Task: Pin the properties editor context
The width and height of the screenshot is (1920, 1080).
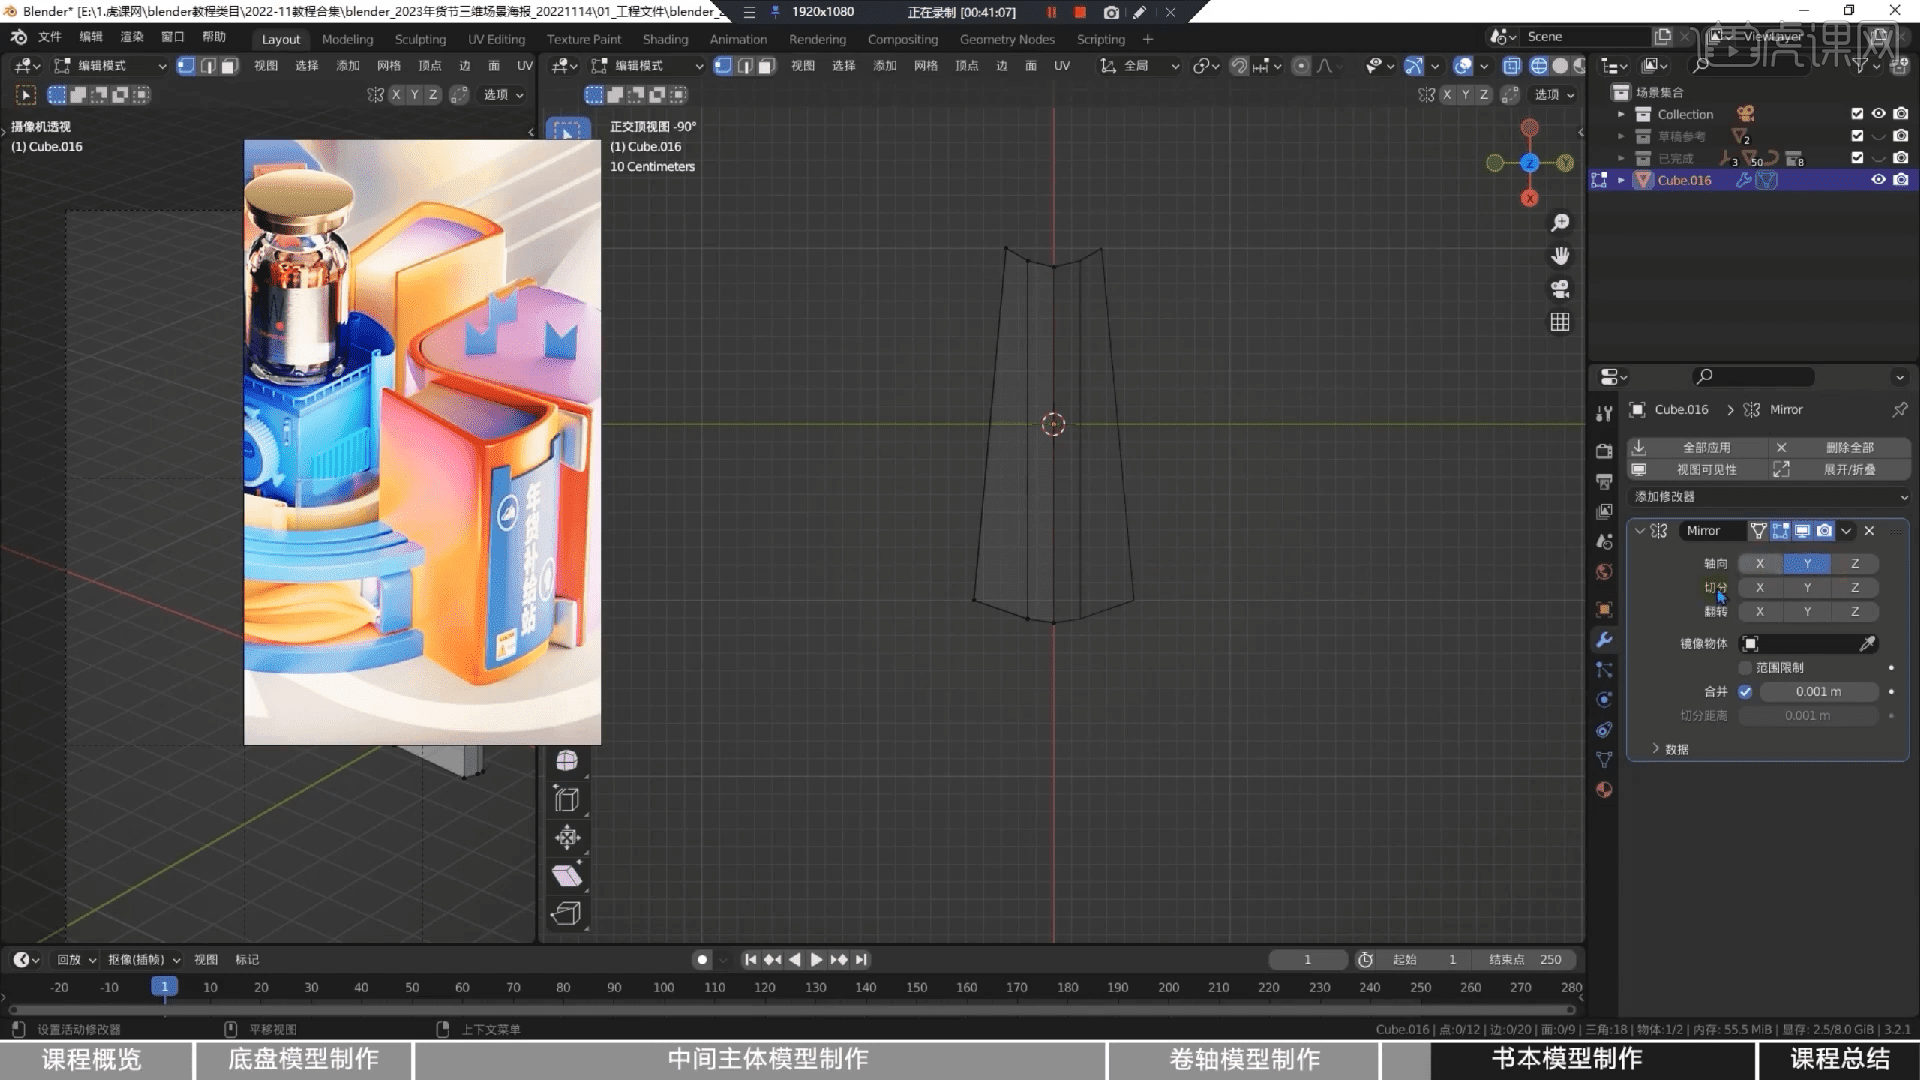Action: pyautogui.click(x=1899, y=410)
